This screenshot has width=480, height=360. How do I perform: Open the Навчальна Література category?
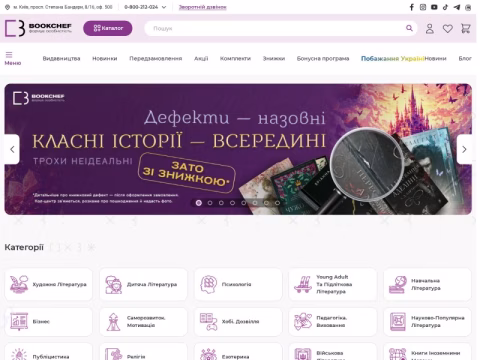(x=428, y=284)
